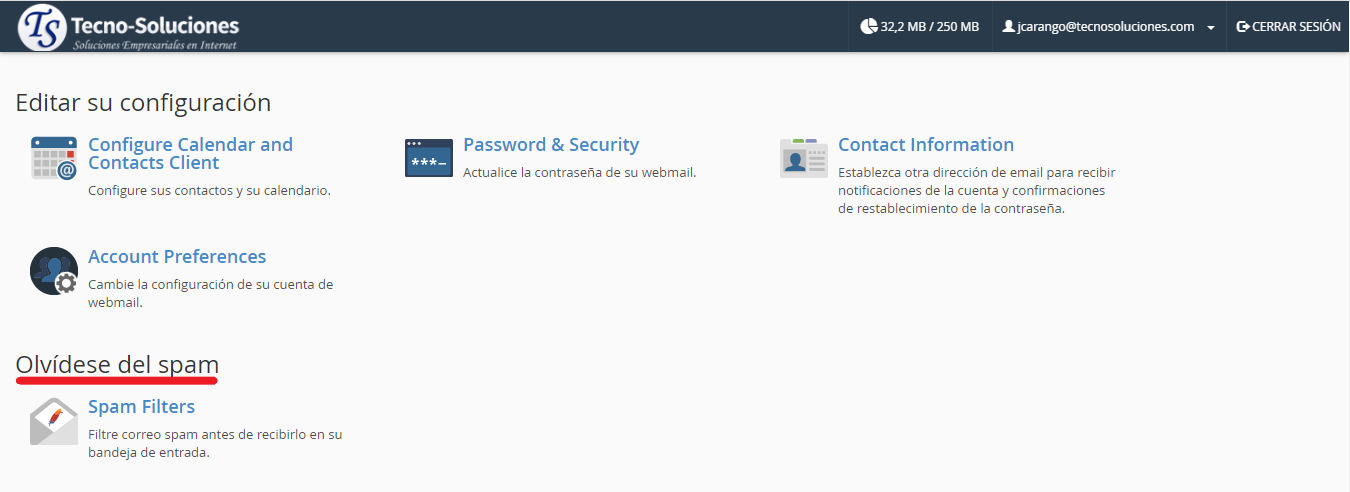Open the Password & Security link

point(551,145)
